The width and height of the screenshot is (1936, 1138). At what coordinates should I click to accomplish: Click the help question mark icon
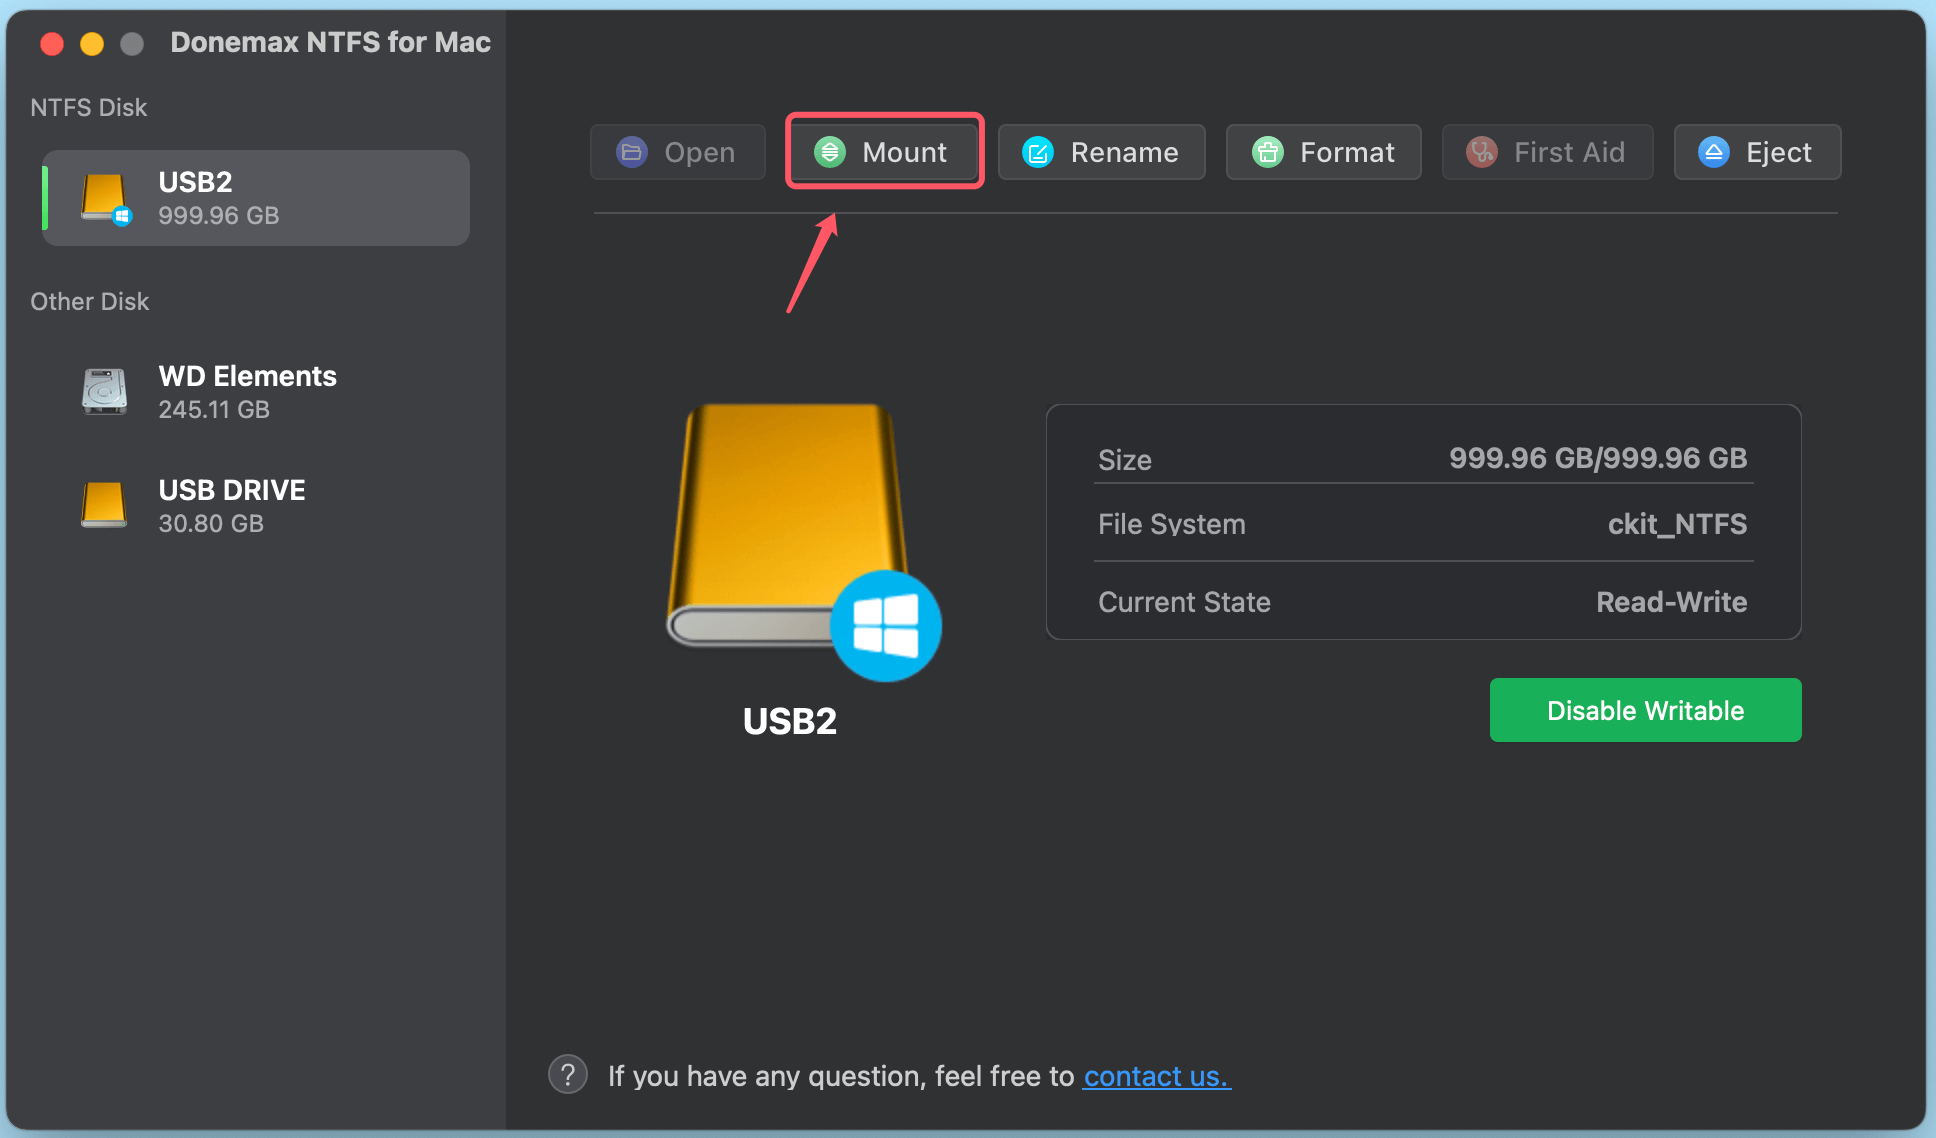pos(568,1074)
